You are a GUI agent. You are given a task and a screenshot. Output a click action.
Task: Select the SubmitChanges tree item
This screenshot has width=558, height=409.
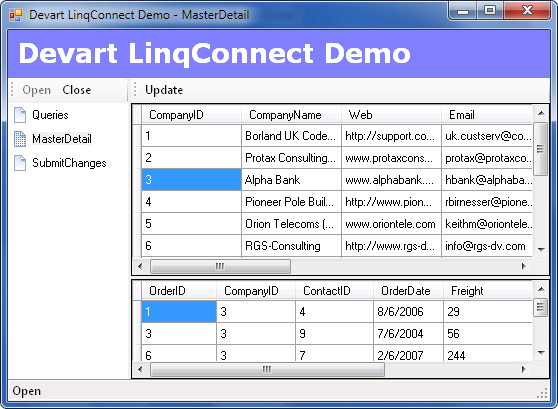point(69,163)
